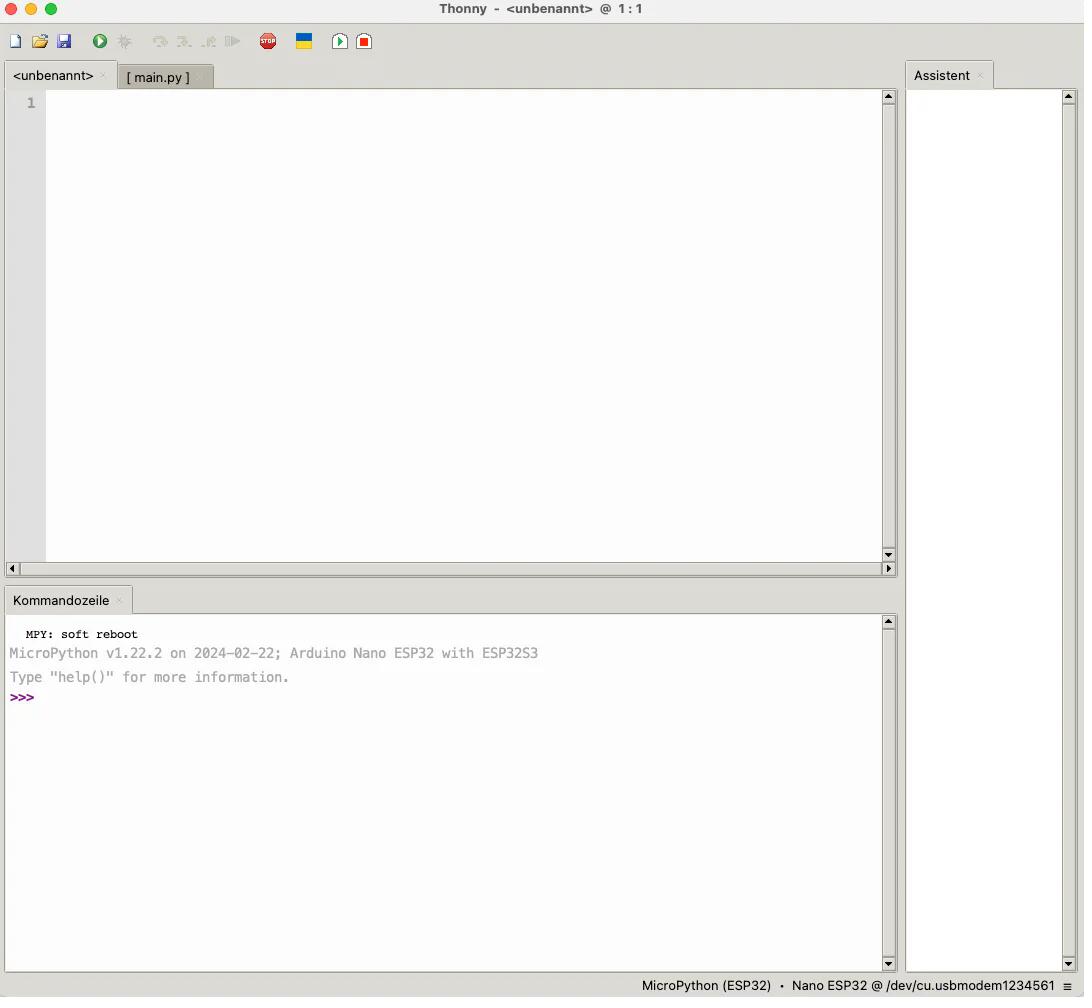
Task: Close the Assistent panel tab
Action: click(x=980, y=76)
